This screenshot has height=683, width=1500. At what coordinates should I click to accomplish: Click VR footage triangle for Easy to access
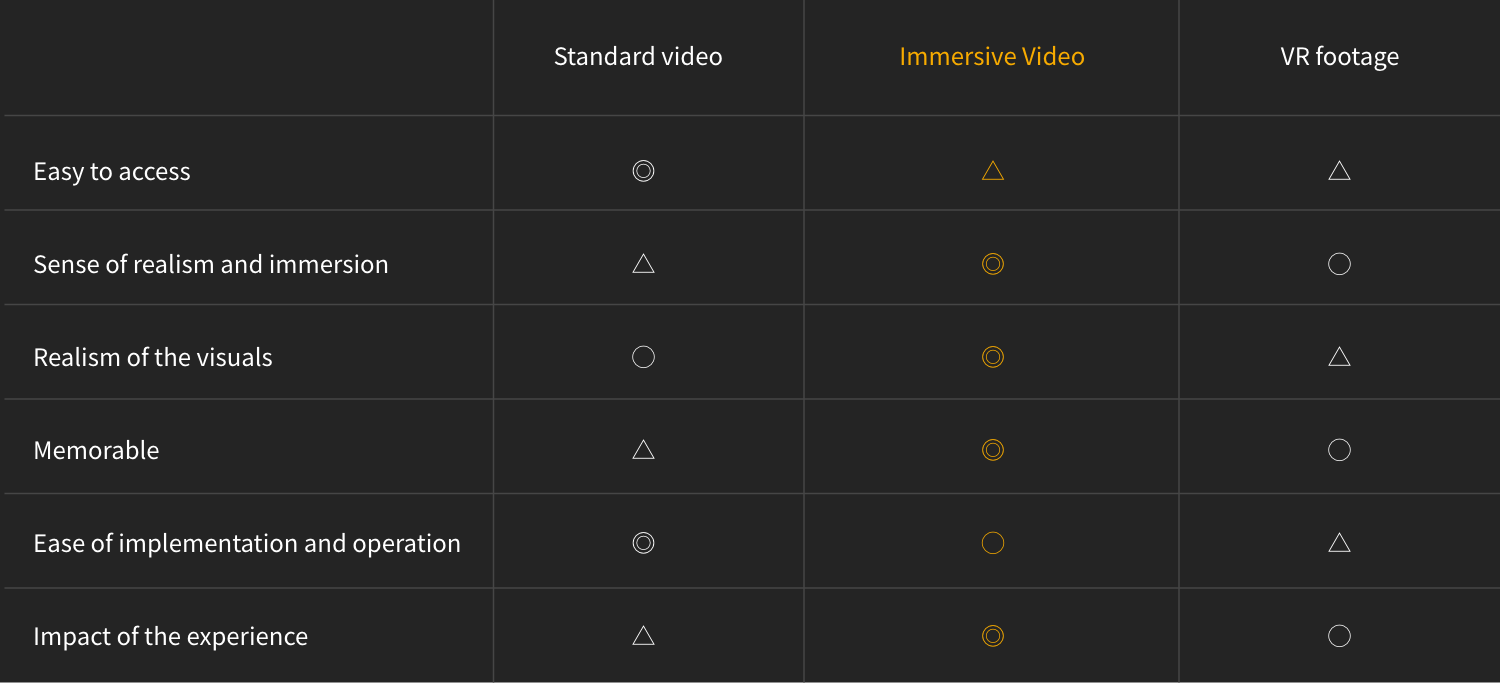point(1339,171)
